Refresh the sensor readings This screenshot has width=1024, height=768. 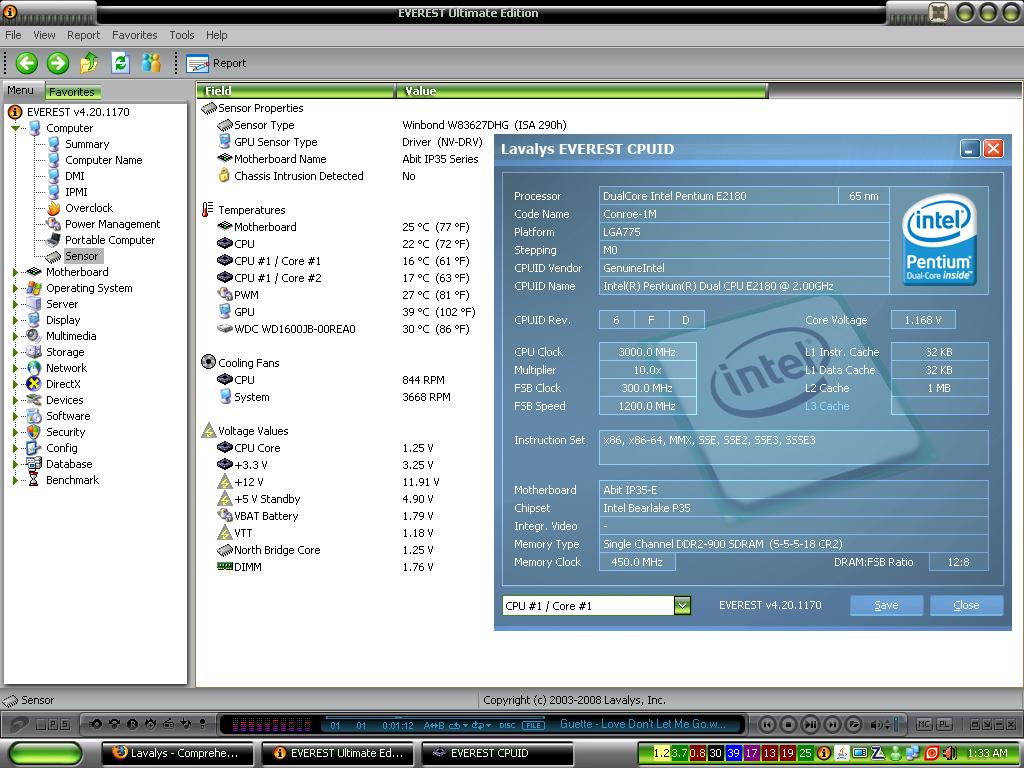120,63
